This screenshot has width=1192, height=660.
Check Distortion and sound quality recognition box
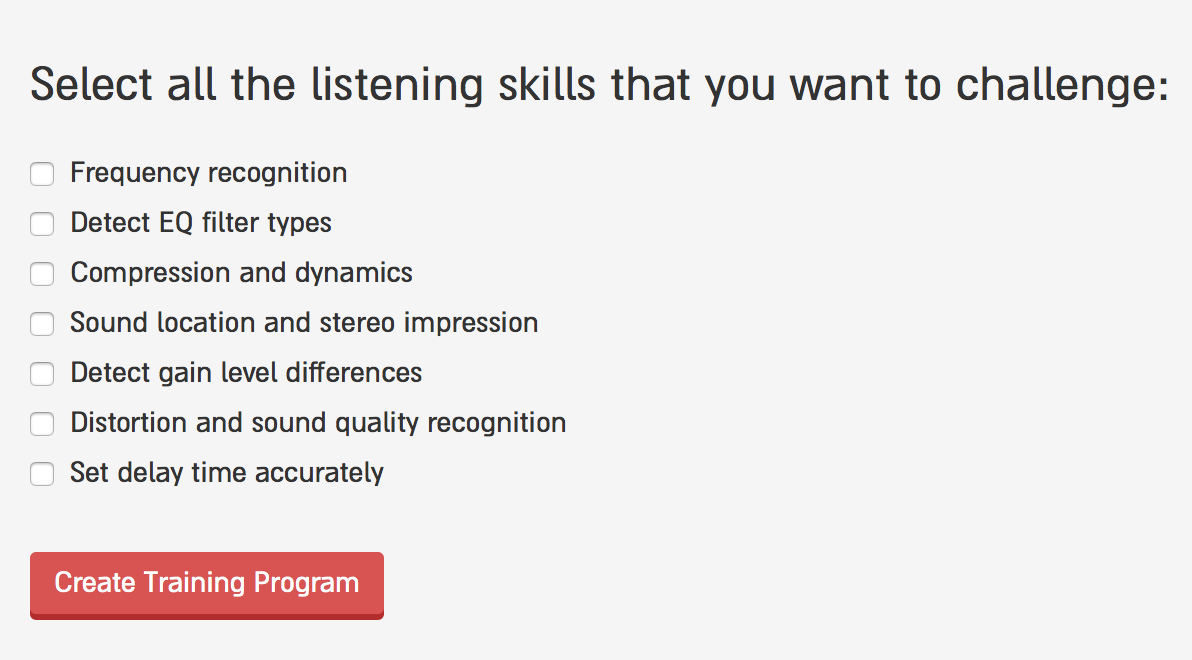(42, 424)
